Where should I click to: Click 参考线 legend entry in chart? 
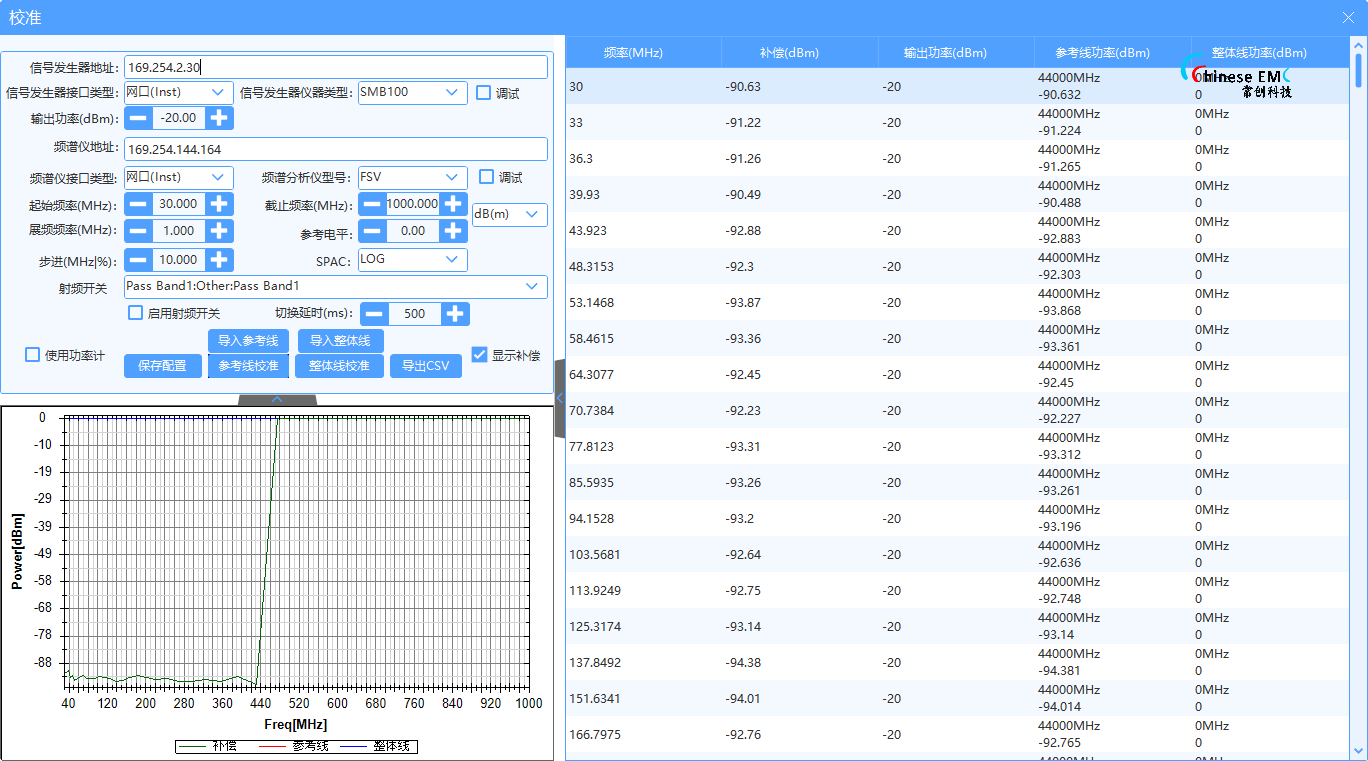tap(294, 746)
